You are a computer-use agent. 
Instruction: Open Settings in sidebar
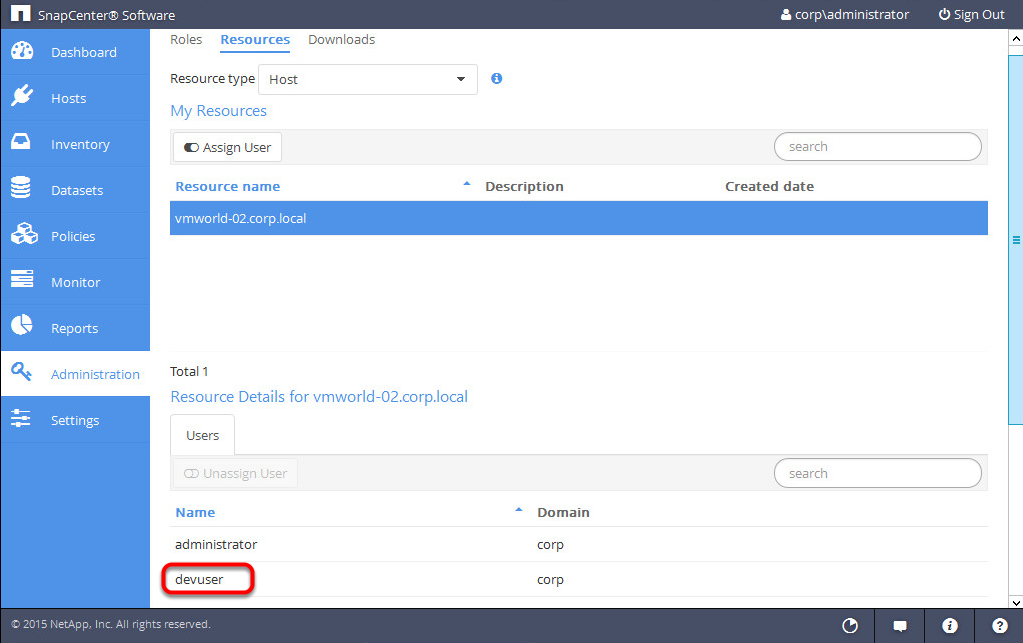pos(76,420)
